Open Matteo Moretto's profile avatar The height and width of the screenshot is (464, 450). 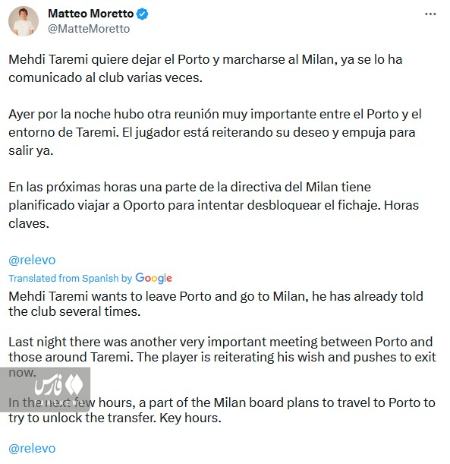tap(23, 21)
